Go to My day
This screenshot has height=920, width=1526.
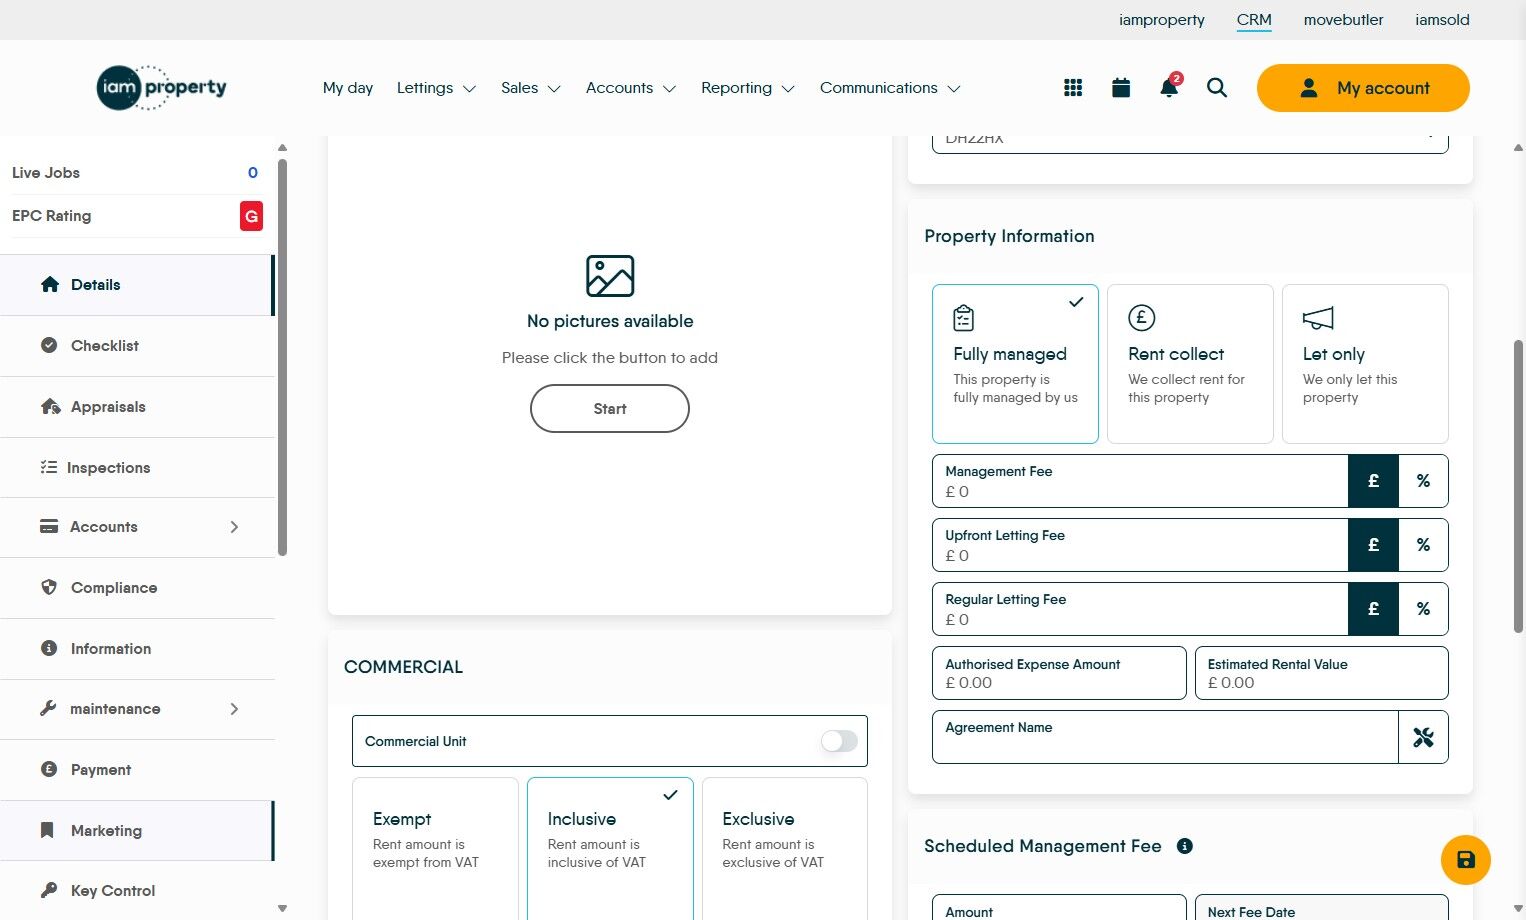[348, 88]
